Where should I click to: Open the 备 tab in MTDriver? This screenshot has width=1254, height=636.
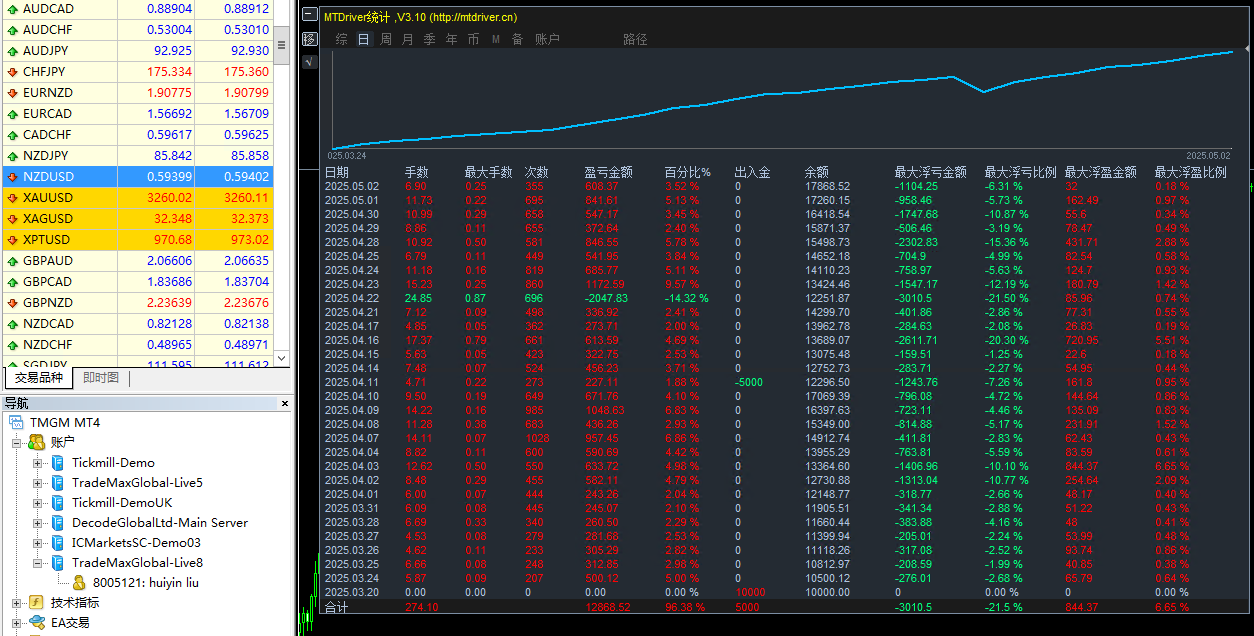point(518,39)
